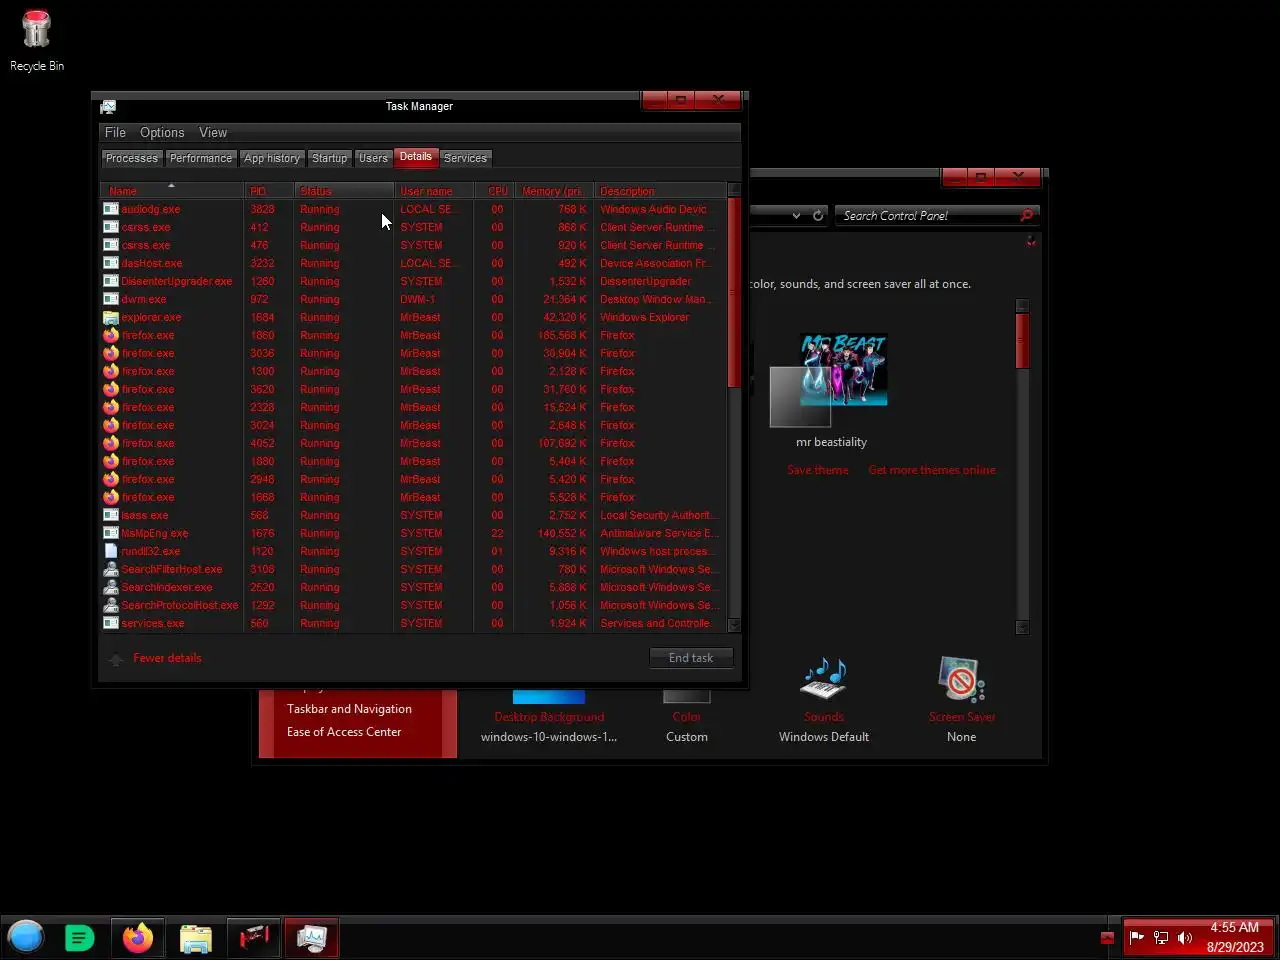Open the volume speaker tray icon
This screenshot has height=960, width=1280.
point(1185,937)
